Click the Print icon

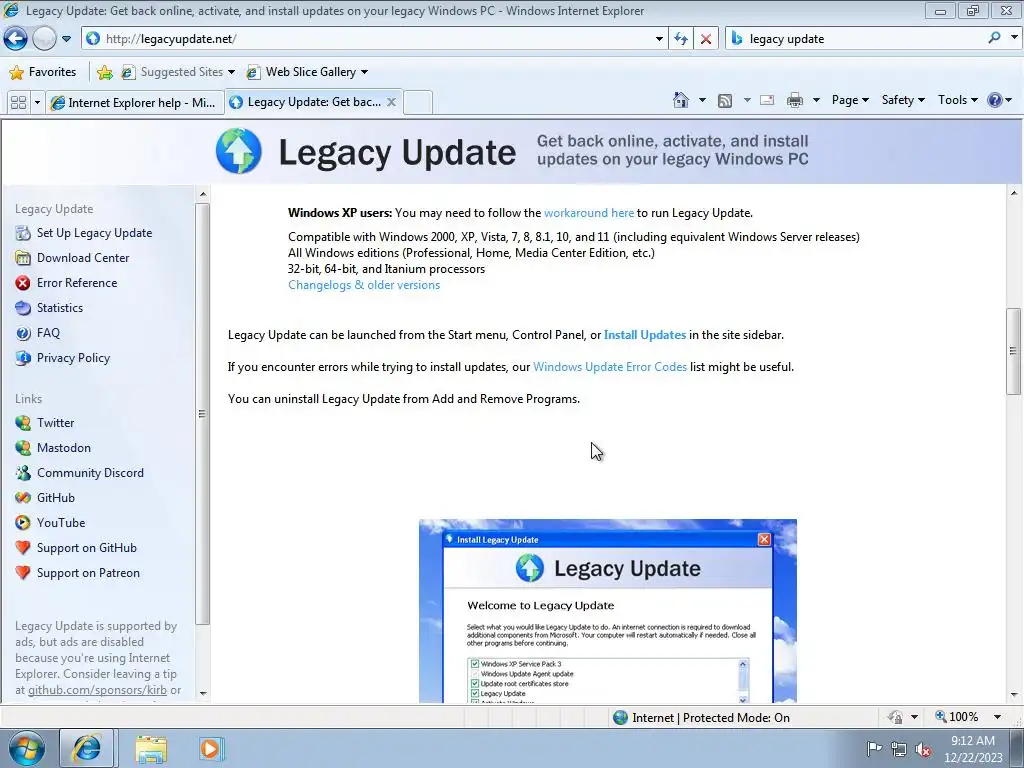pyautogui.click(x=795, y=100)
